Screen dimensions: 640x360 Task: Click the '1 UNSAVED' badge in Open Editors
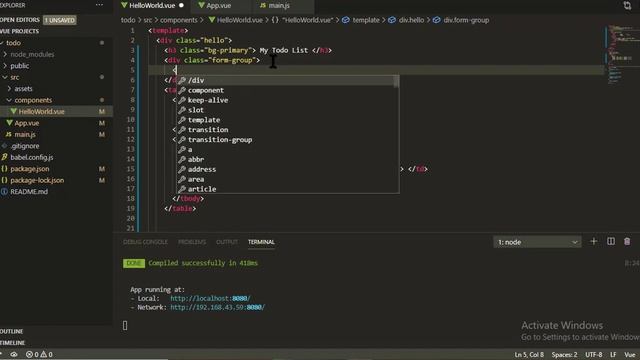pos(60,20)
